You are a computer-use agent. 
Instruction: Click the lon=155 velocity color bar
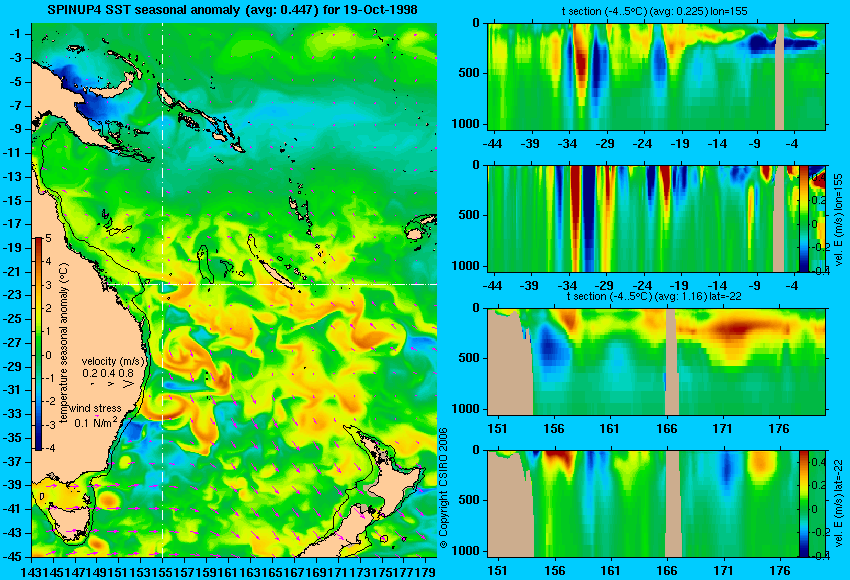(803, 218)
